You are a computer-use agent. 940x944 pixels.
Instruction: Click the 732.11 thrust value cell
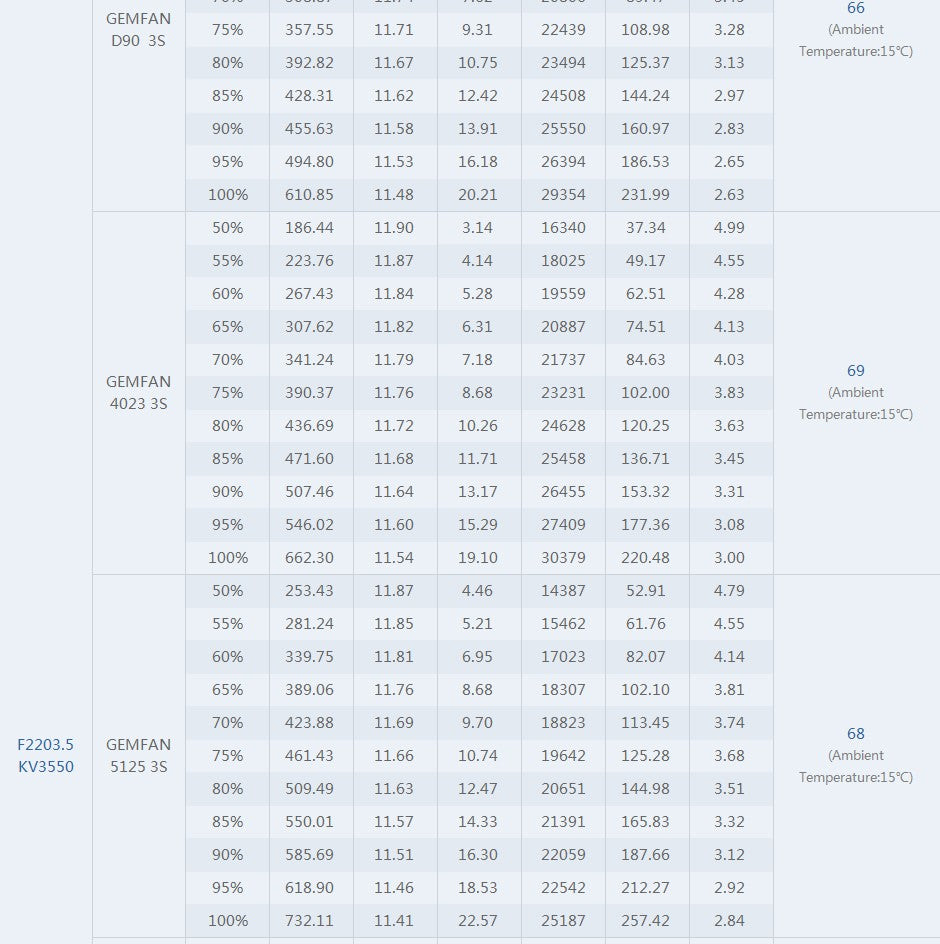[310, 920]
